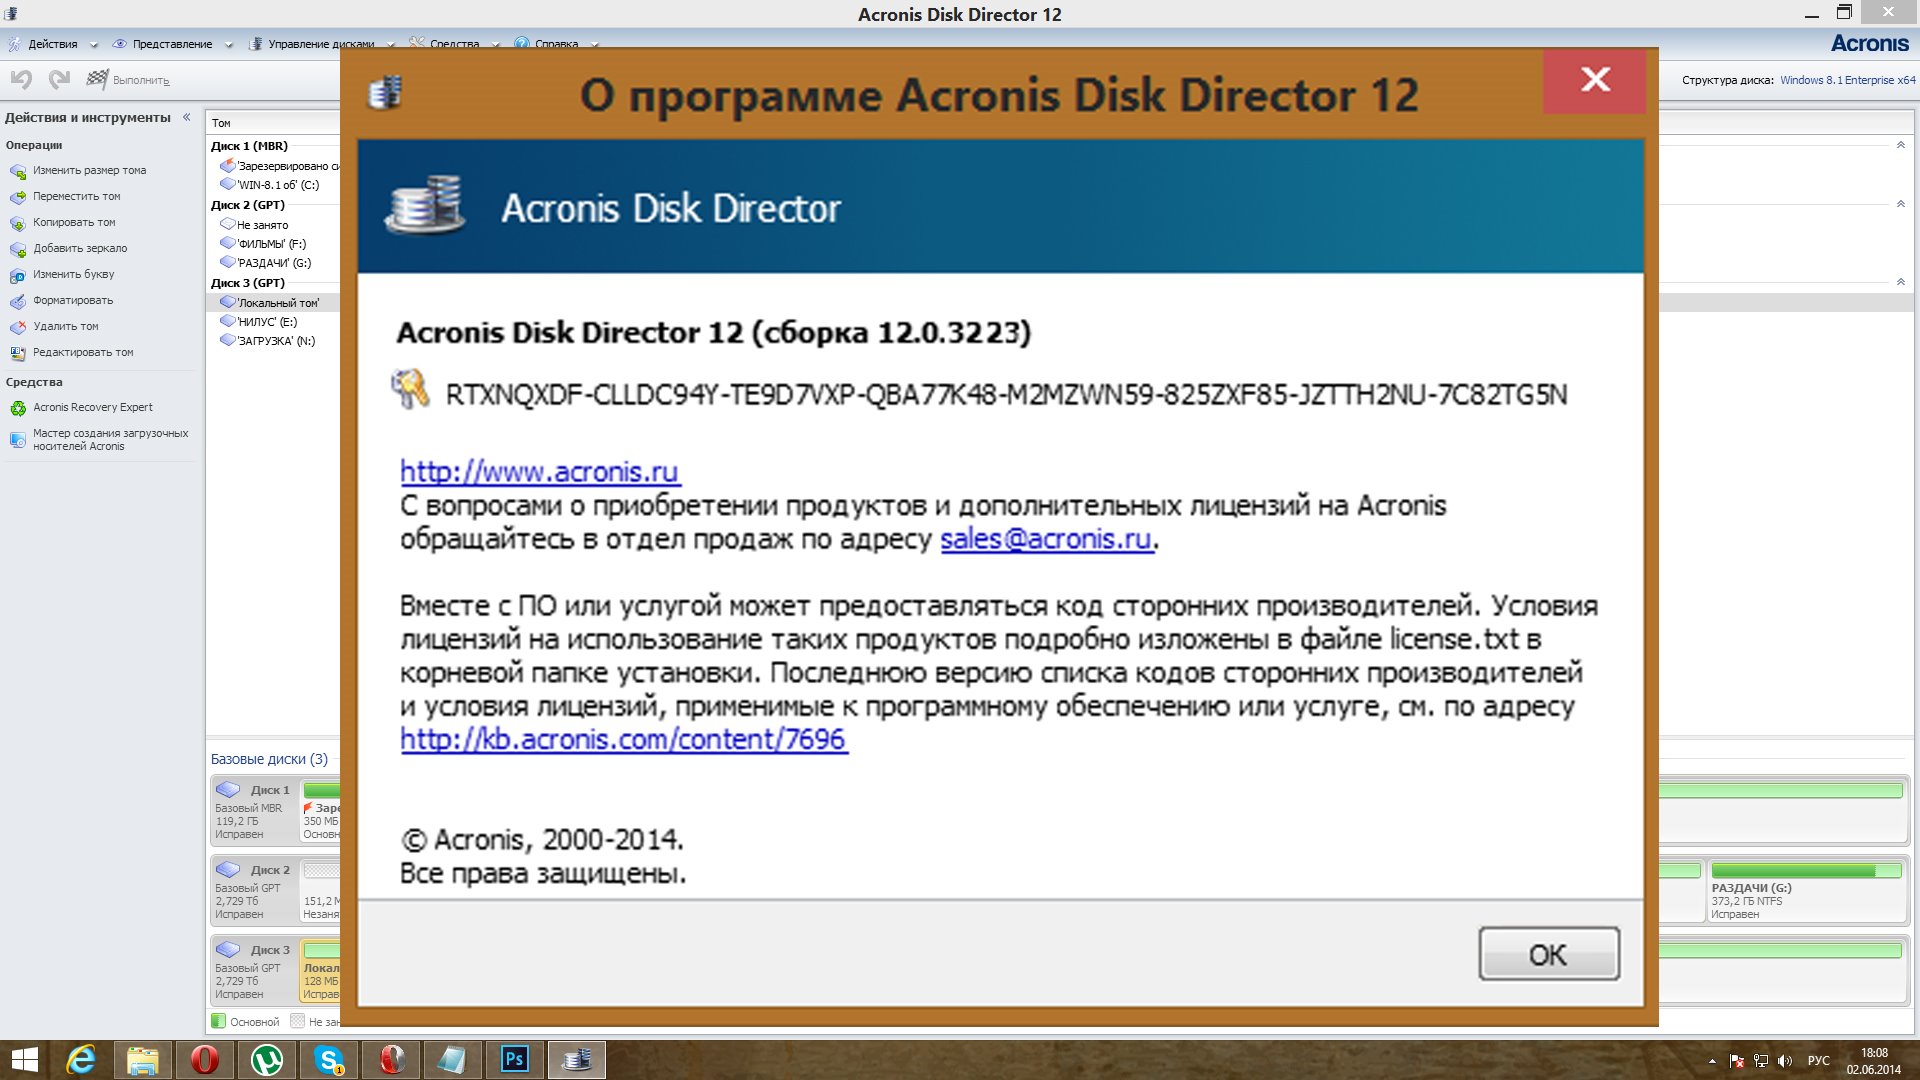Click the Том column header
This screenshot has width=1920, height=1080.
(x=221, y=123)
